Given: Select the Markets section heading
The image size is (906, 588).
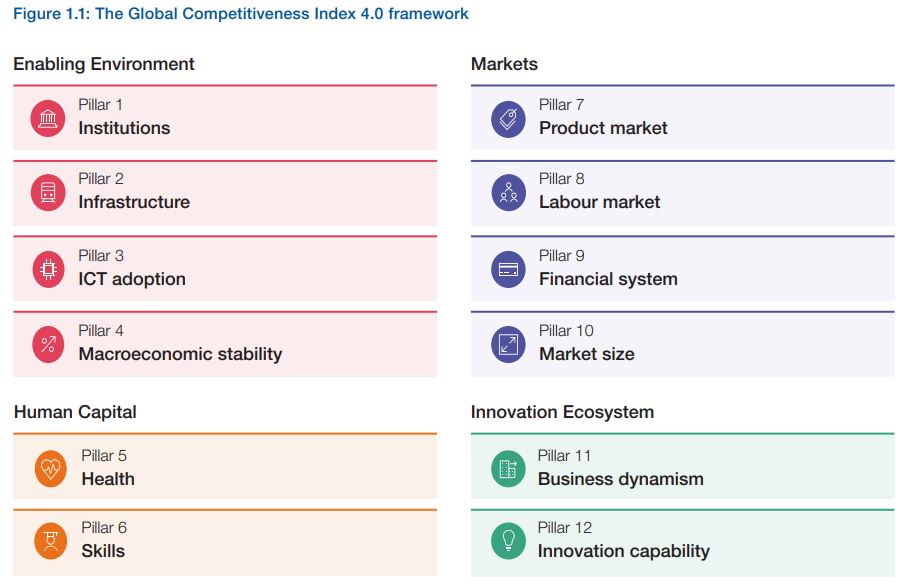Looking at the screenshot, I should [x=504, y=64].
